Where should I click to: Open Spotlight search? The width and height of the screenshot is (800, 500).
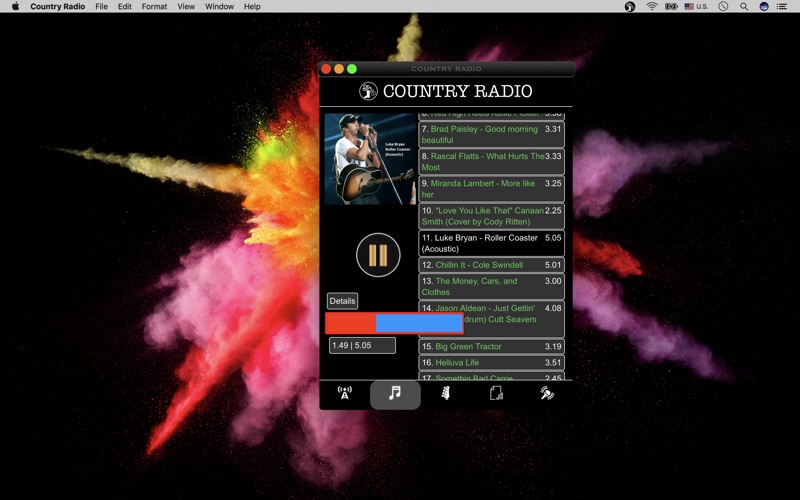[744, 7]
